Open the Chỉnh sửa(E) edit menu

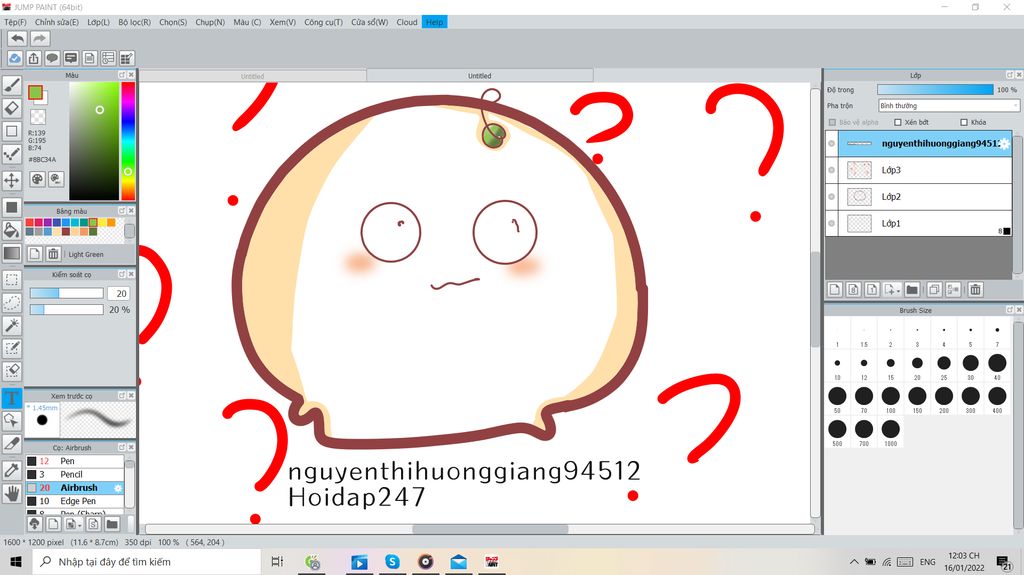57,22
